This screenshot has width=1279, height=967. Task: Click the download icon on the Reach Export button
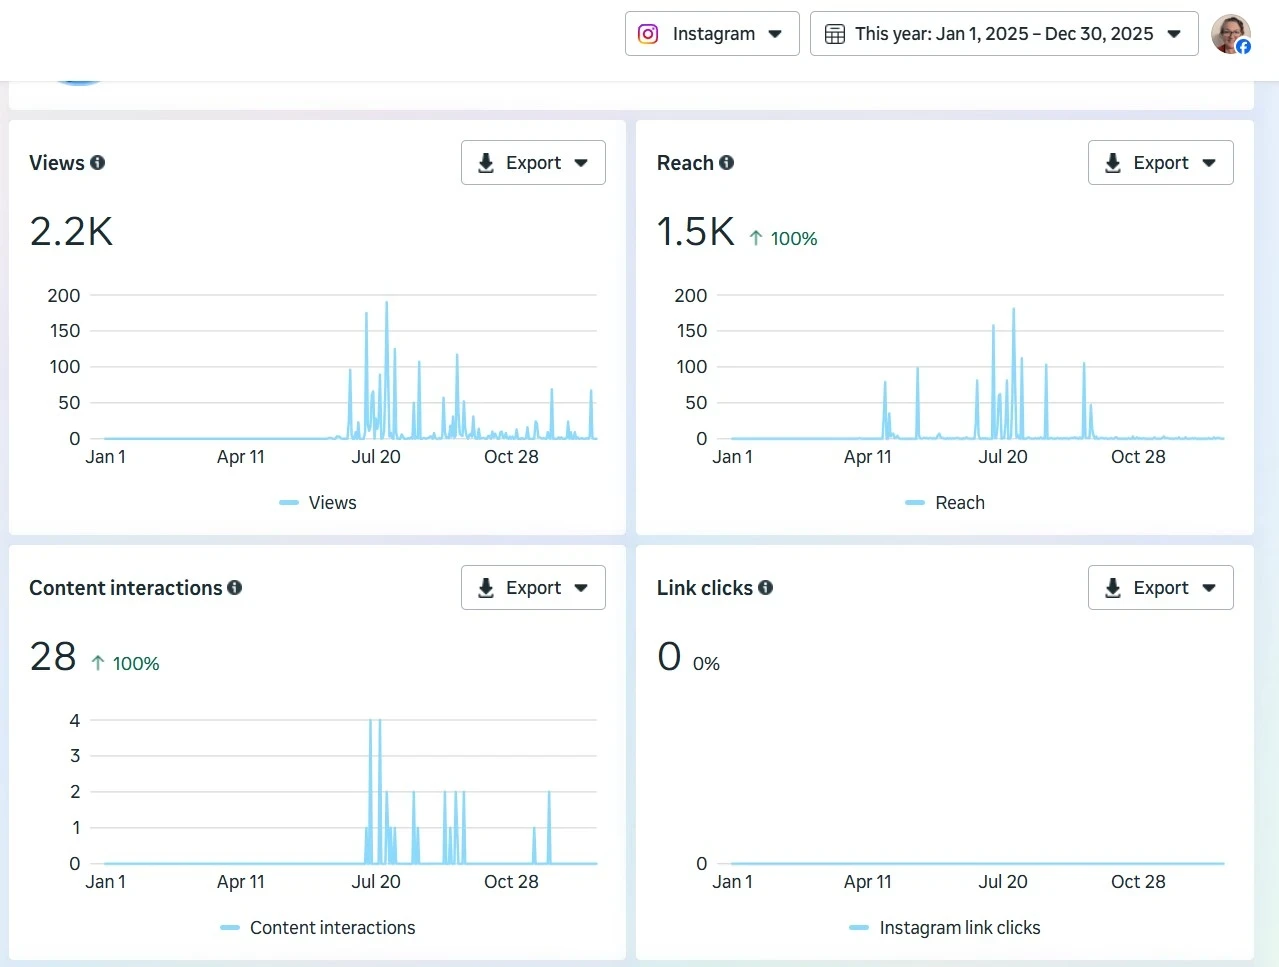pos(1112,163)
